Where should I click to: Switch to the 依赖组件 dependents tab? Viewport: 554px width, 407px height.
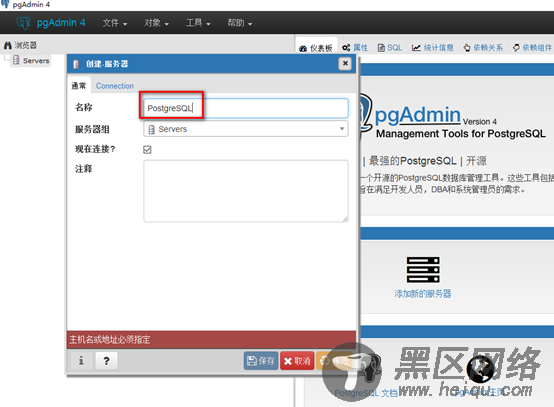(532, 48)
